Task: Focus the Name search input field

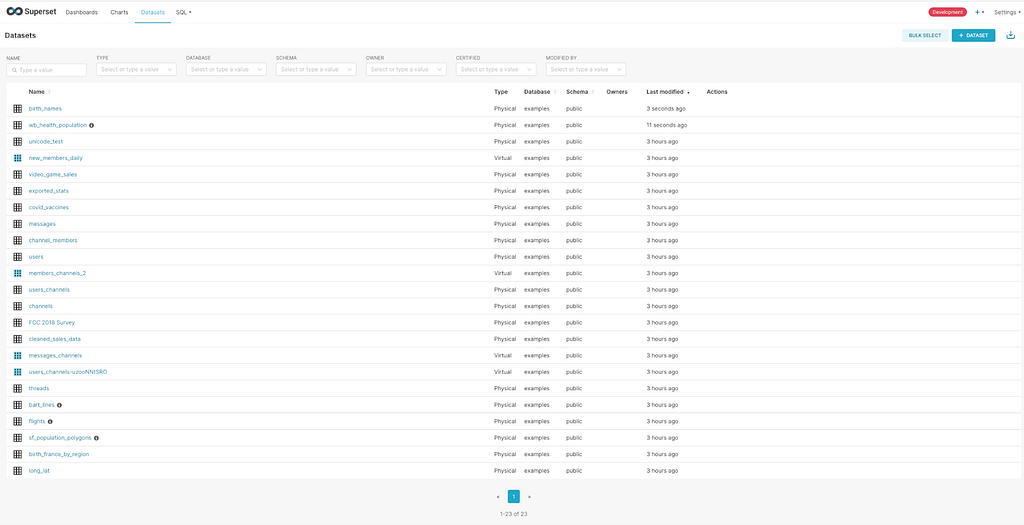Action: [46, 70]
